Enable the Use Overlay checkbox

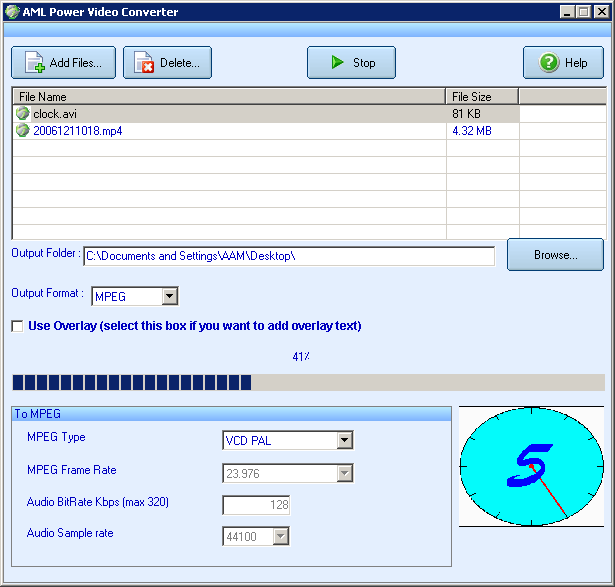coord(17,326)
